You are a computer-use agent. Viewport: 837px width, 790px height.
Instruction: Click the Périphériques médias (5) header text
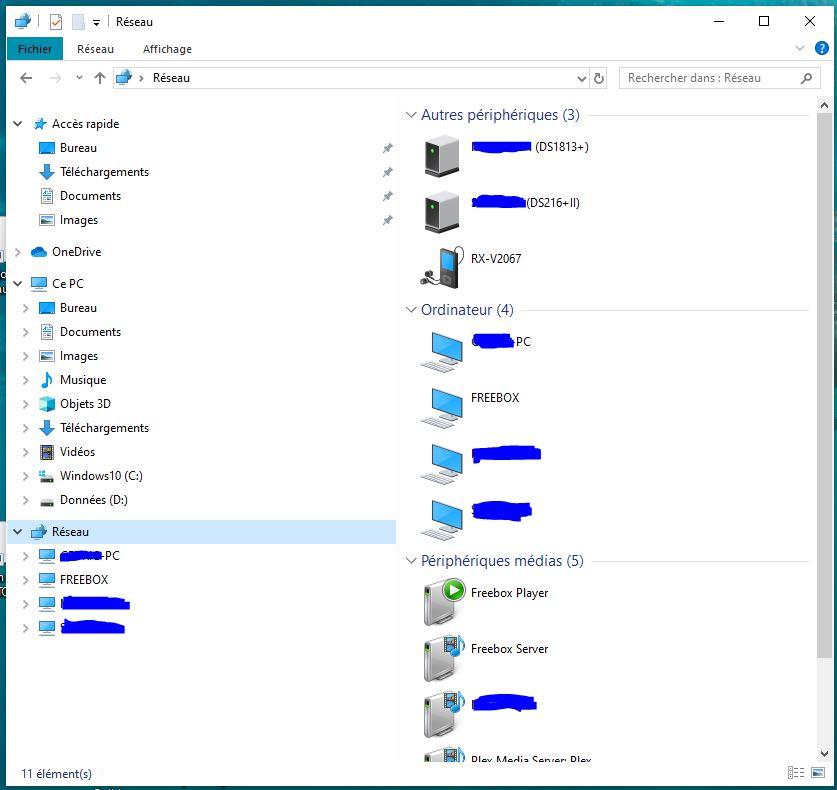tap(502, 560)
